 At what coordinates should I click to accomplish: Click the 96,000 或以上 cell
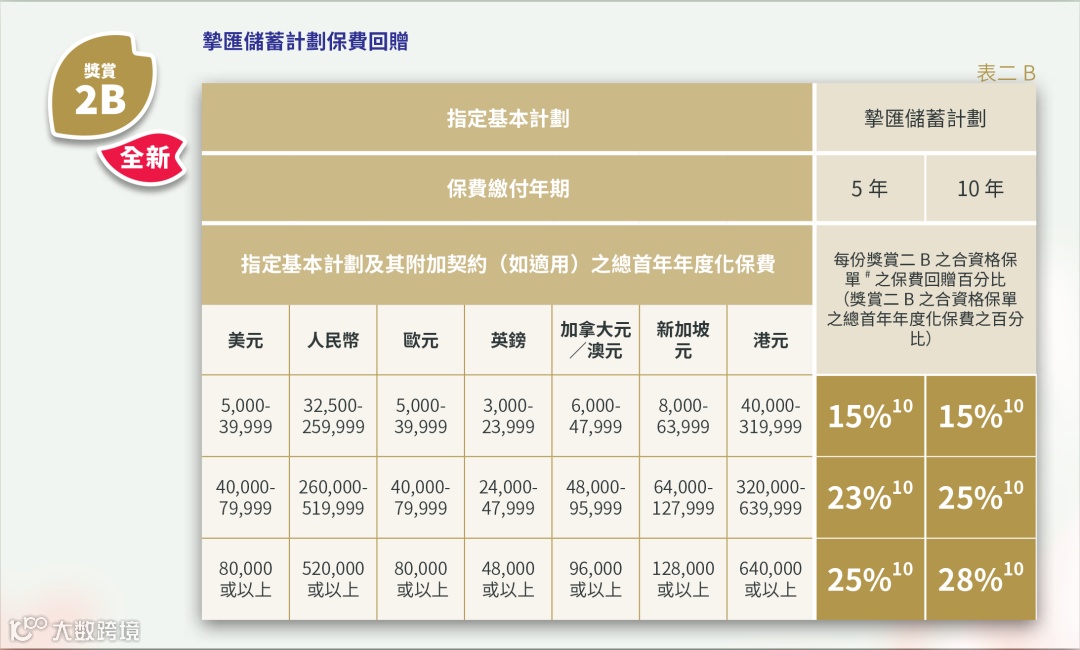[x=596, y=579]
